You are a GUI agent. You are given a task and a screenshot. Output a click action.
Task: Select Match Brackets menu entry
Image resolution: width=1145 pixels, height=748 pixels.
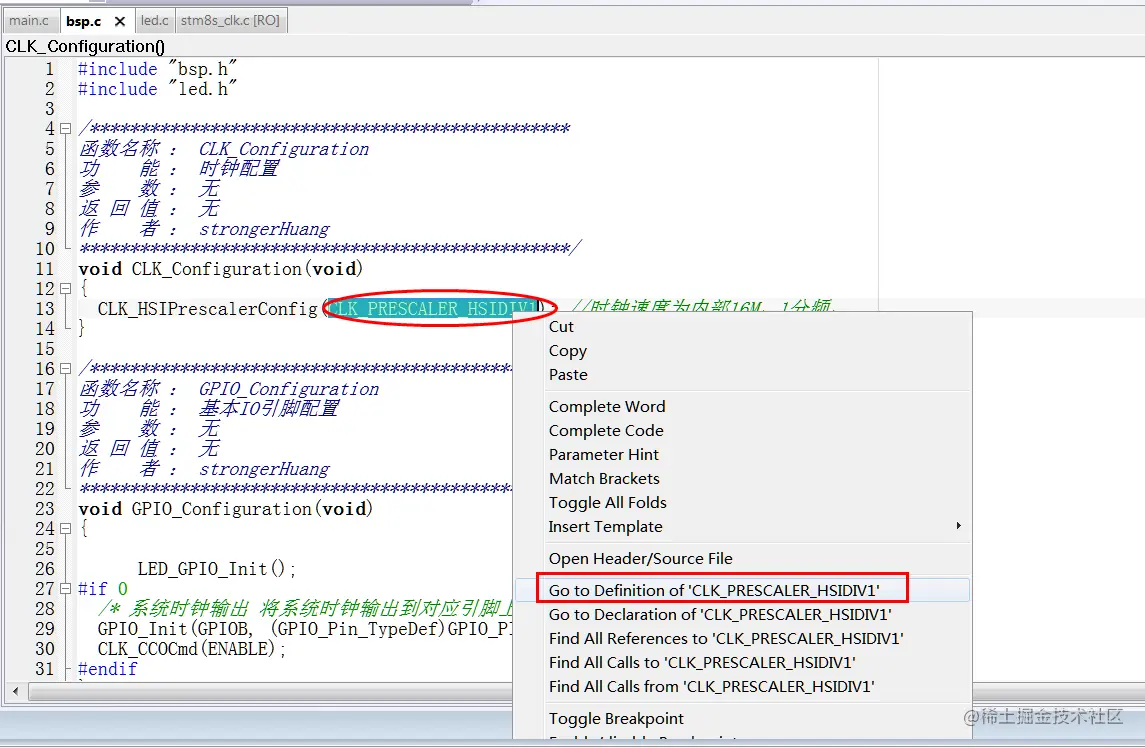click(x=743, y=478)
